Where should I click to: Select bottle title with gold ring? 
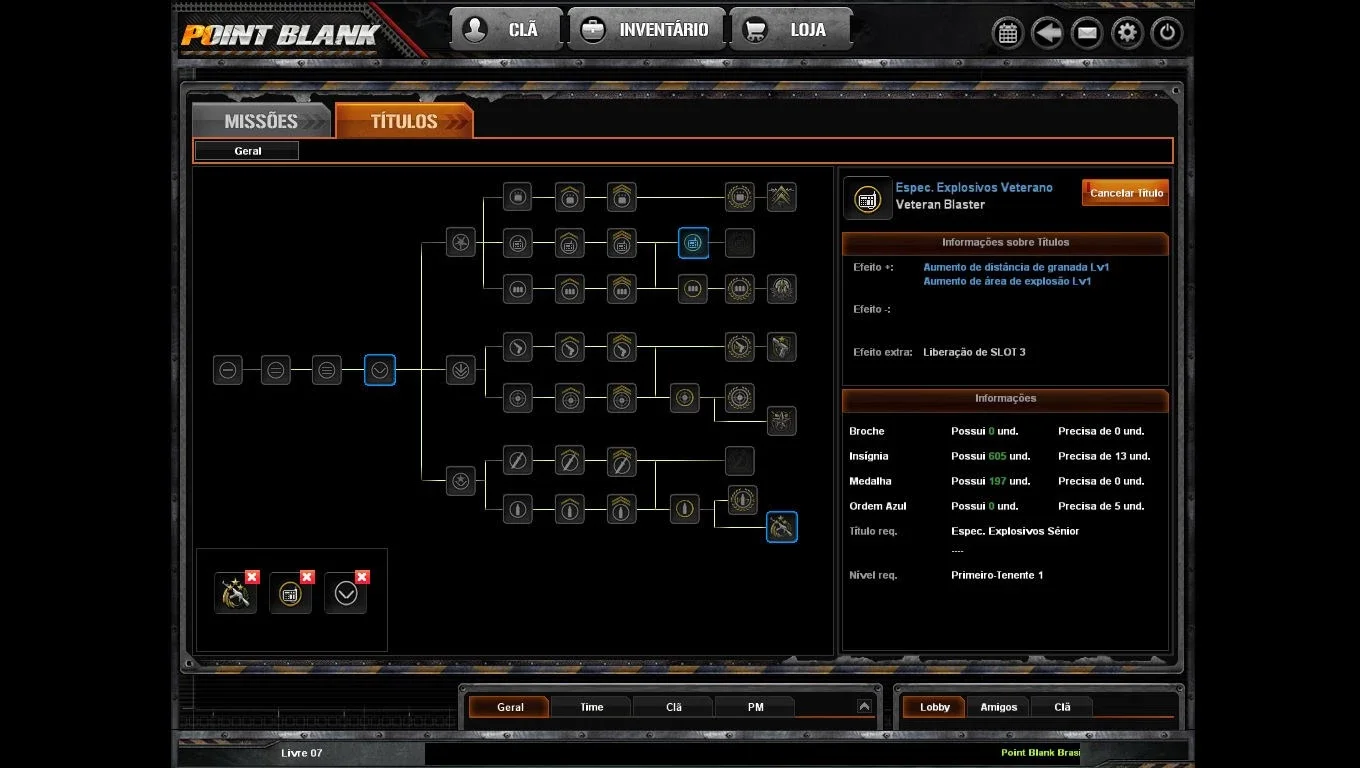click(685, 509)
